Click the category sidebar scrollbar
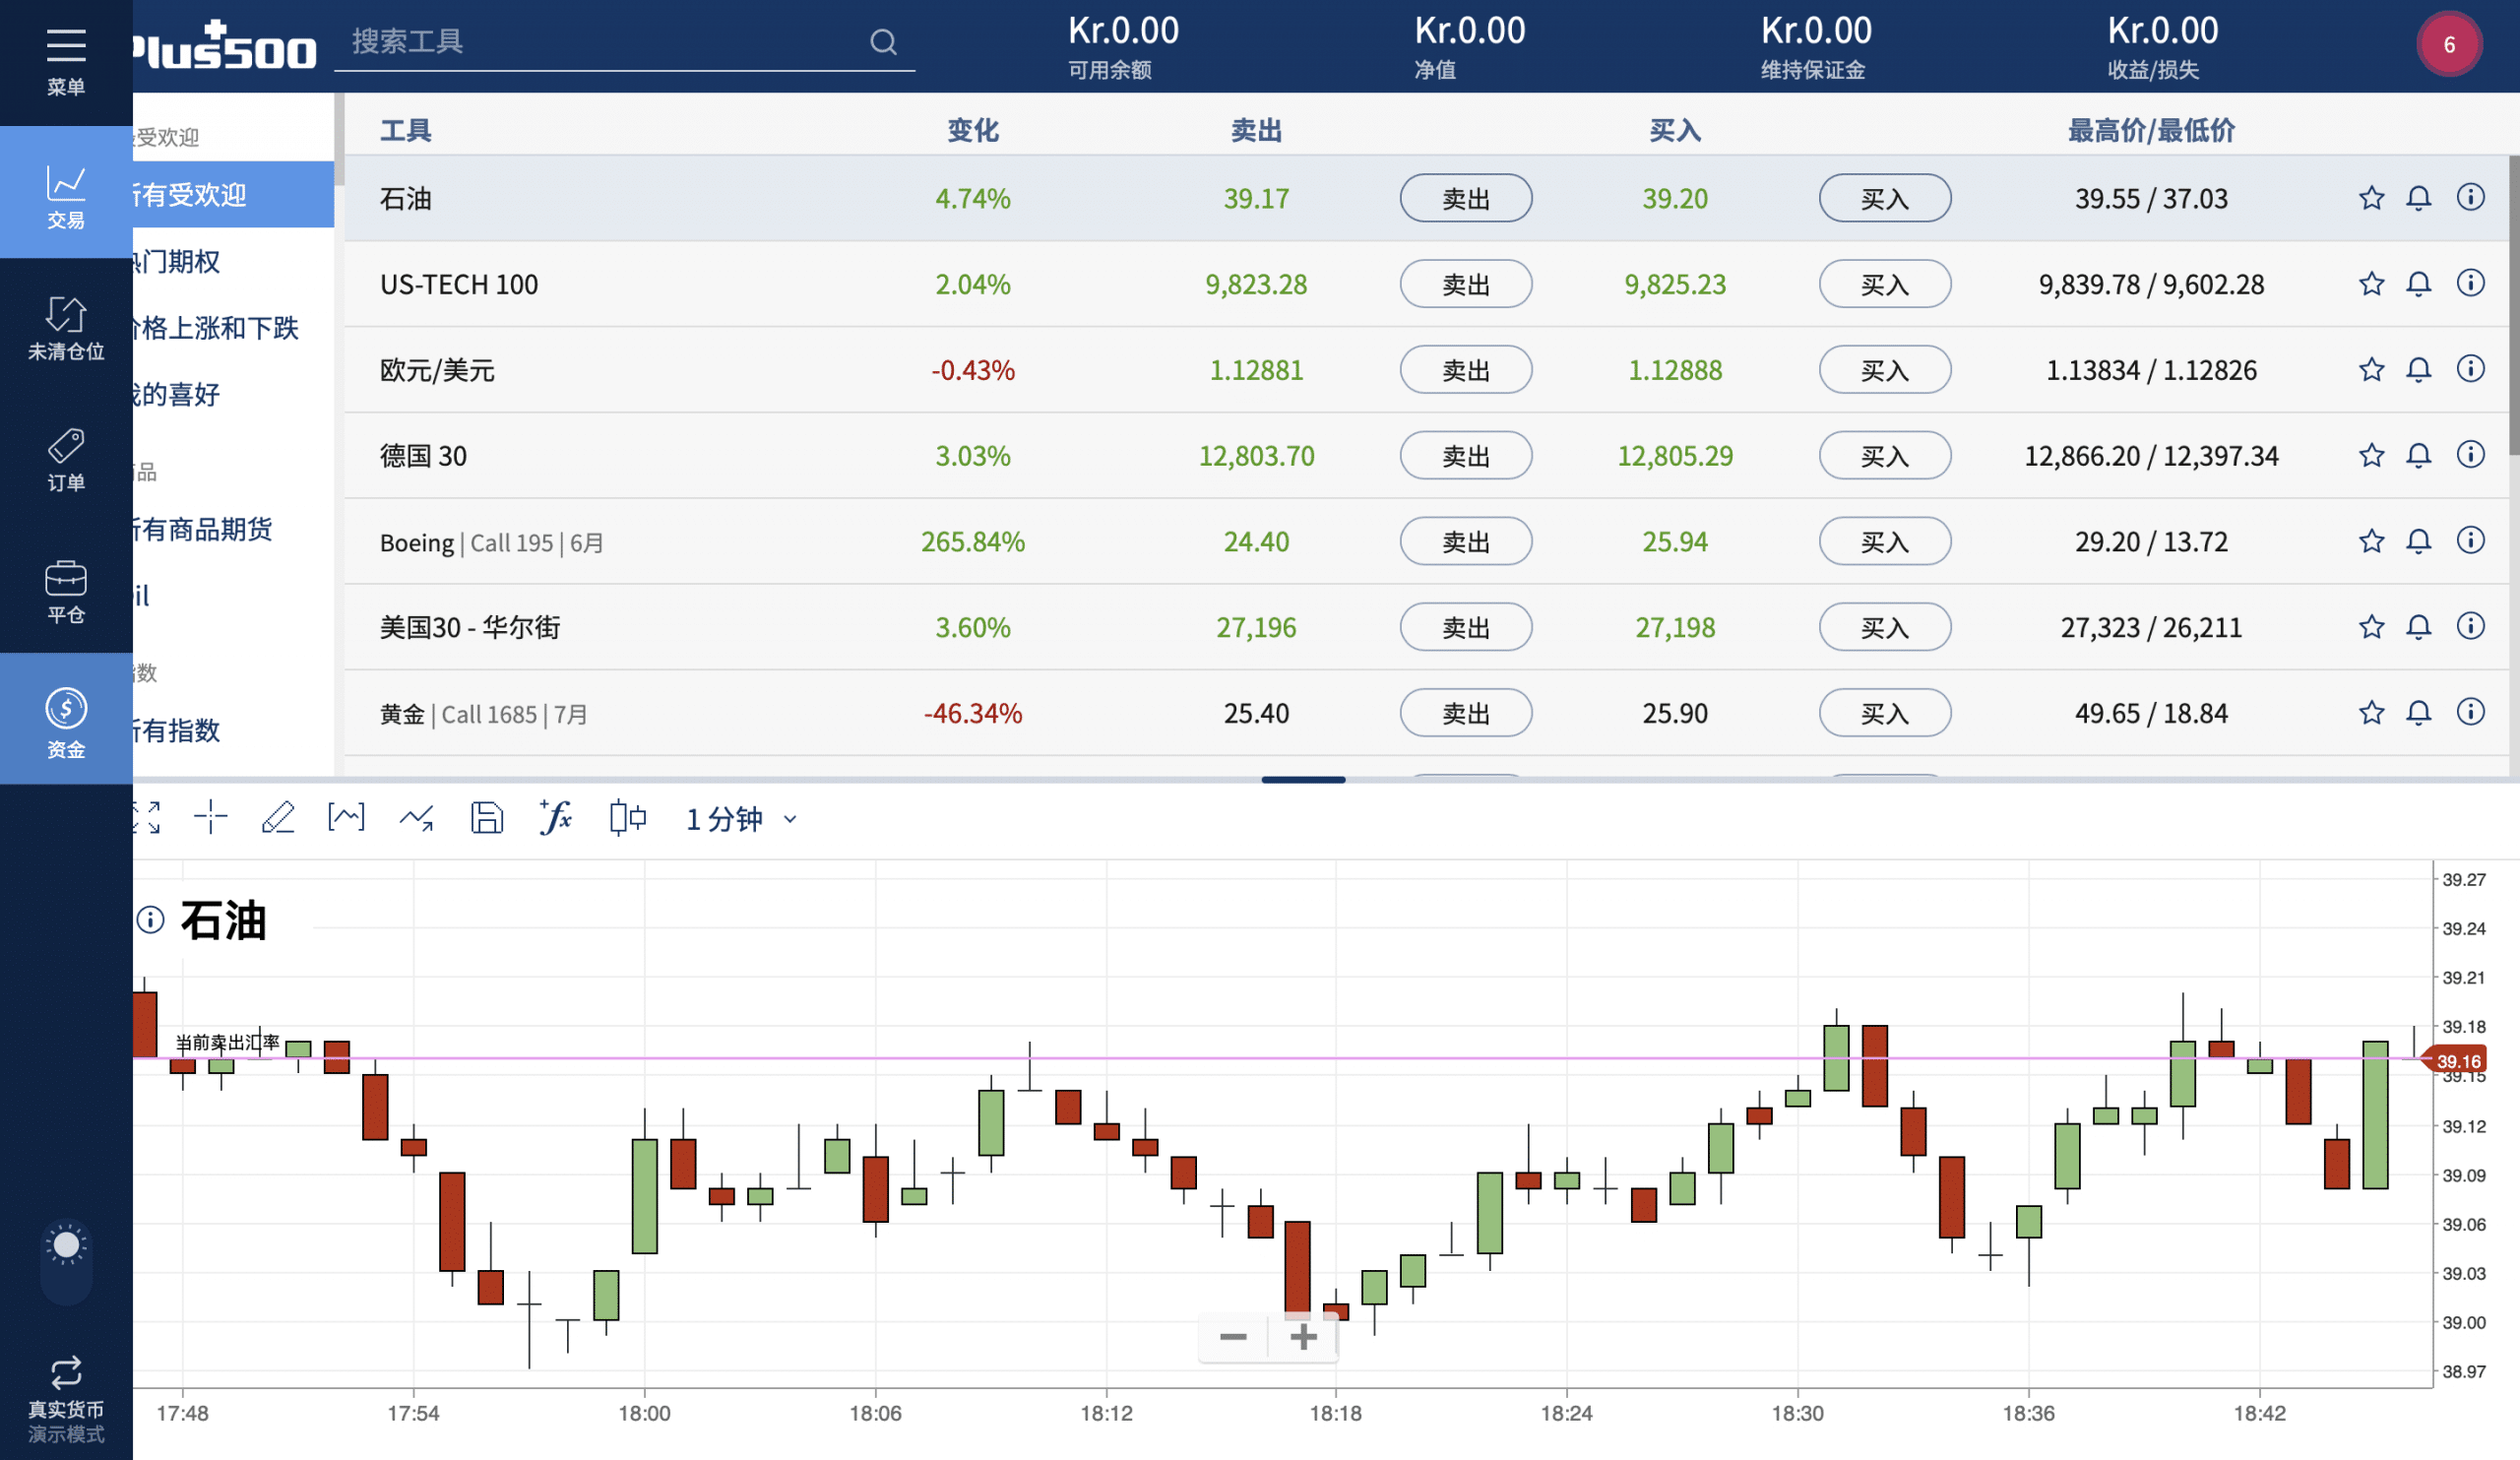This screenshot has width=2520, height=1460. pos(339,140)
